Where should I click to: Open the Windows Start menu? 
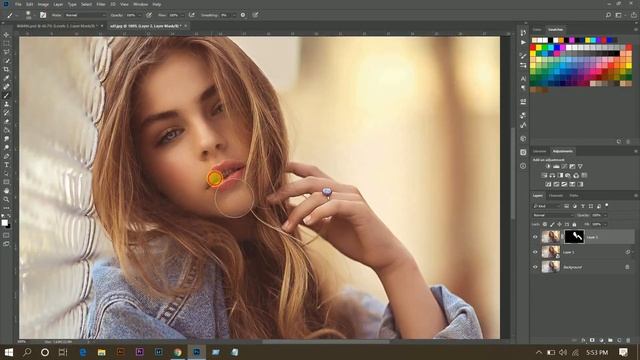(8, 352)
